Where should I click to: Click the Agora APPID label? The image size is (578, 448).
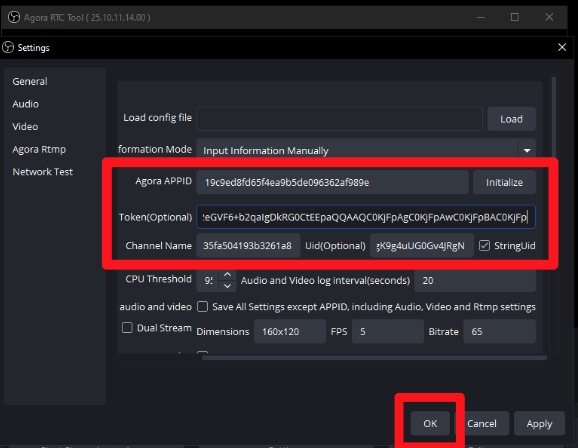pyautogui.click(x=163, y=181)
